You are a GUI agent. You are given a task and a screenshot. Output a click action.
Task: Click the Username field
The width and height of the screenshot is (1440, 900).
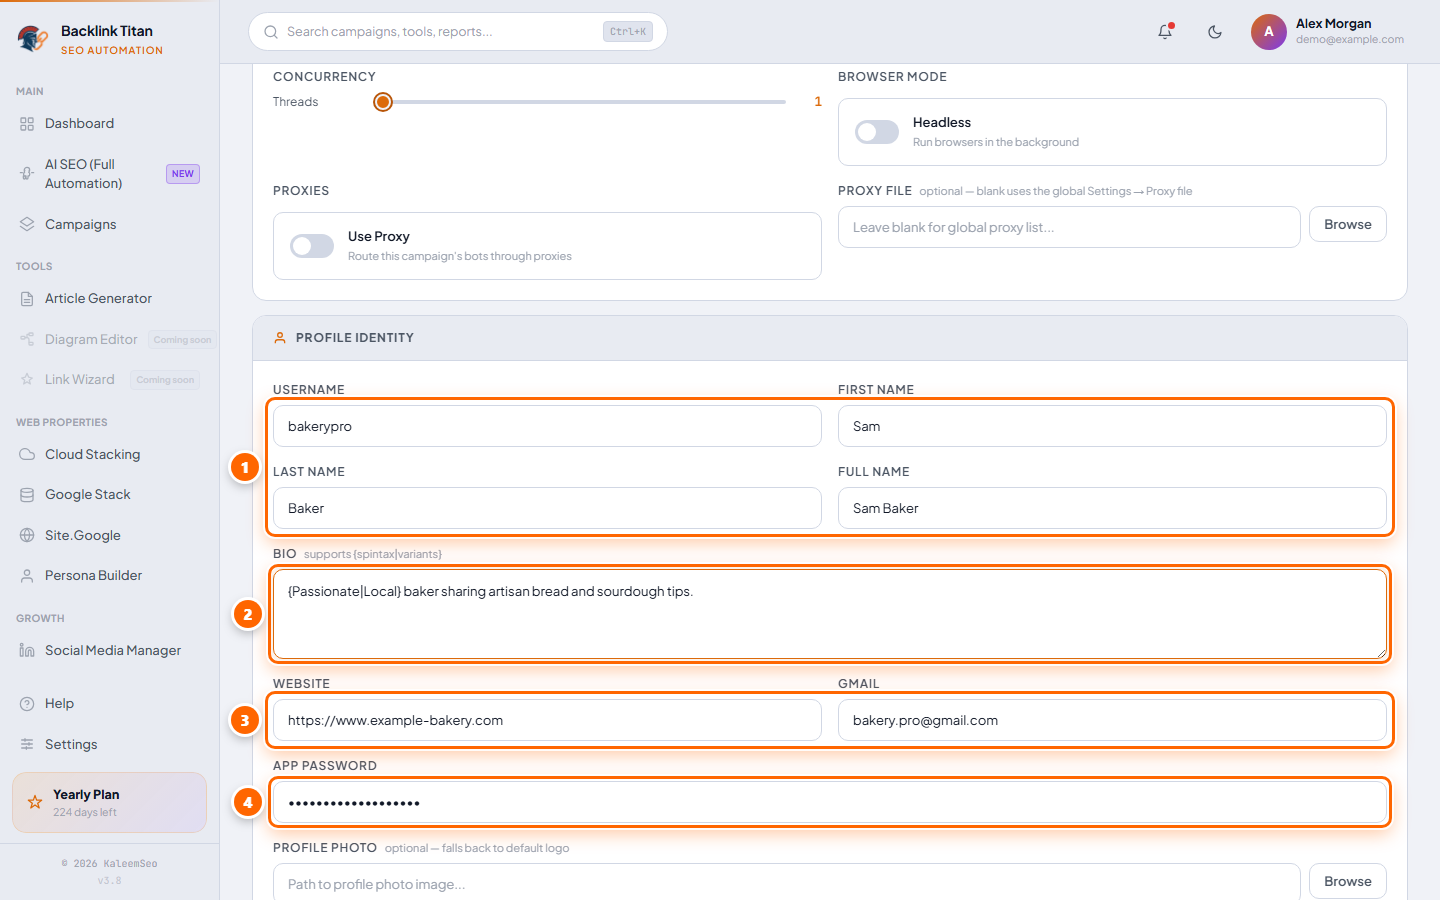pyautogui.click(x=547, y=426)
